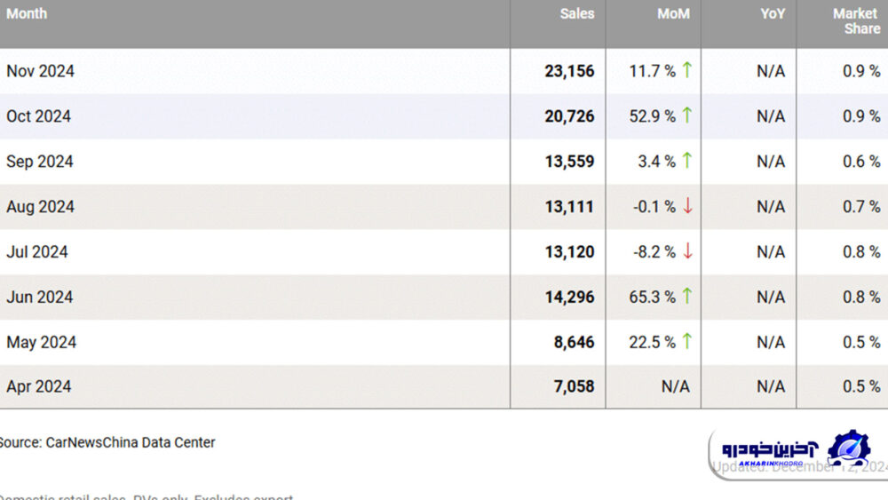Click the Persian Akharin Khodro logo text
The image size is (888, 500).
[770, 446]
